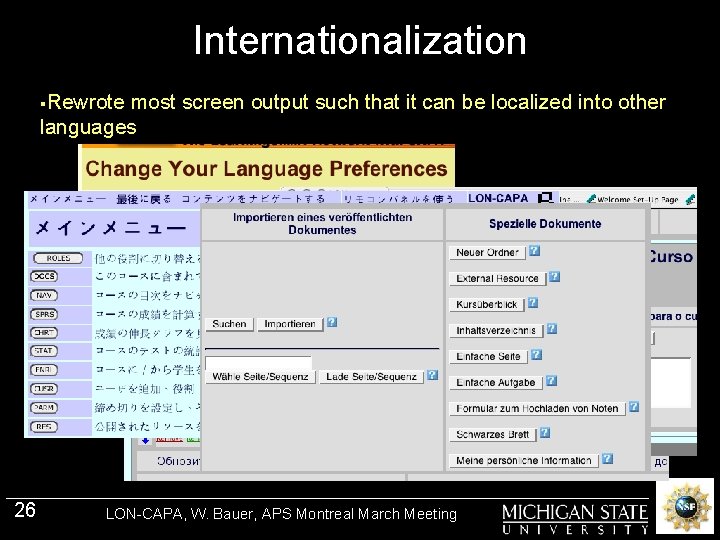Click LON-CAPA link in Japanese menu bar
Viewport: 720px width, 540px height.
point(498,198)
